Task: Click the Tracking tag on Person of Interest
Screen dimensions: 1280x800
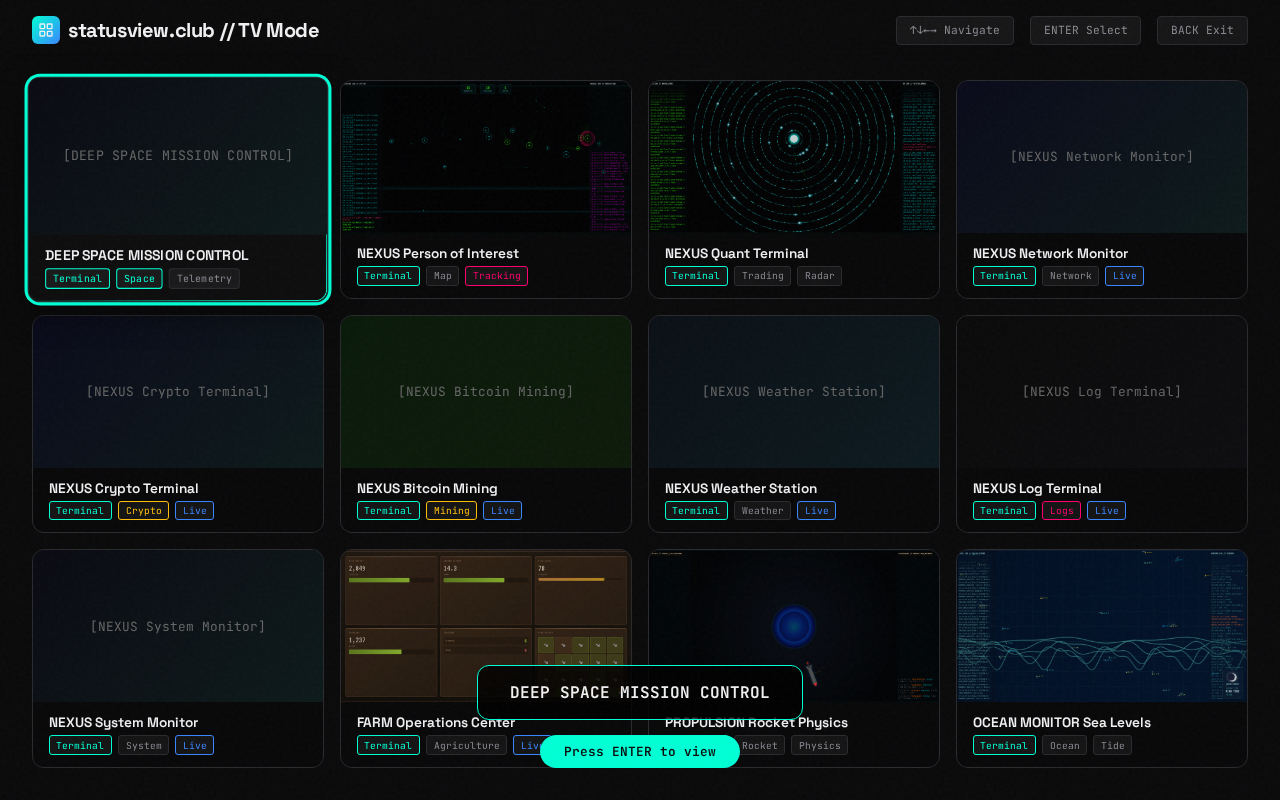Action: pos(496,276)
